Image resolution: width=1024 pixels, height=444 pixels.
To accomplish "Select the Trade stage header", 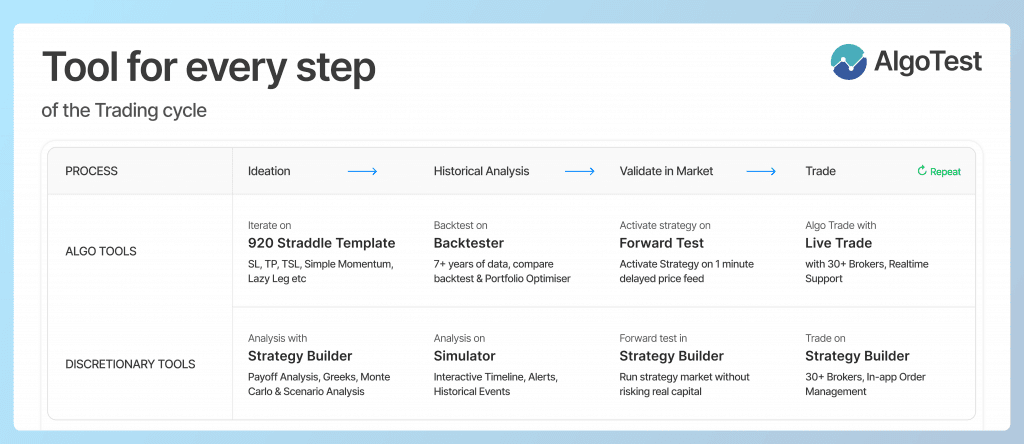I will (x=820, y=172).
